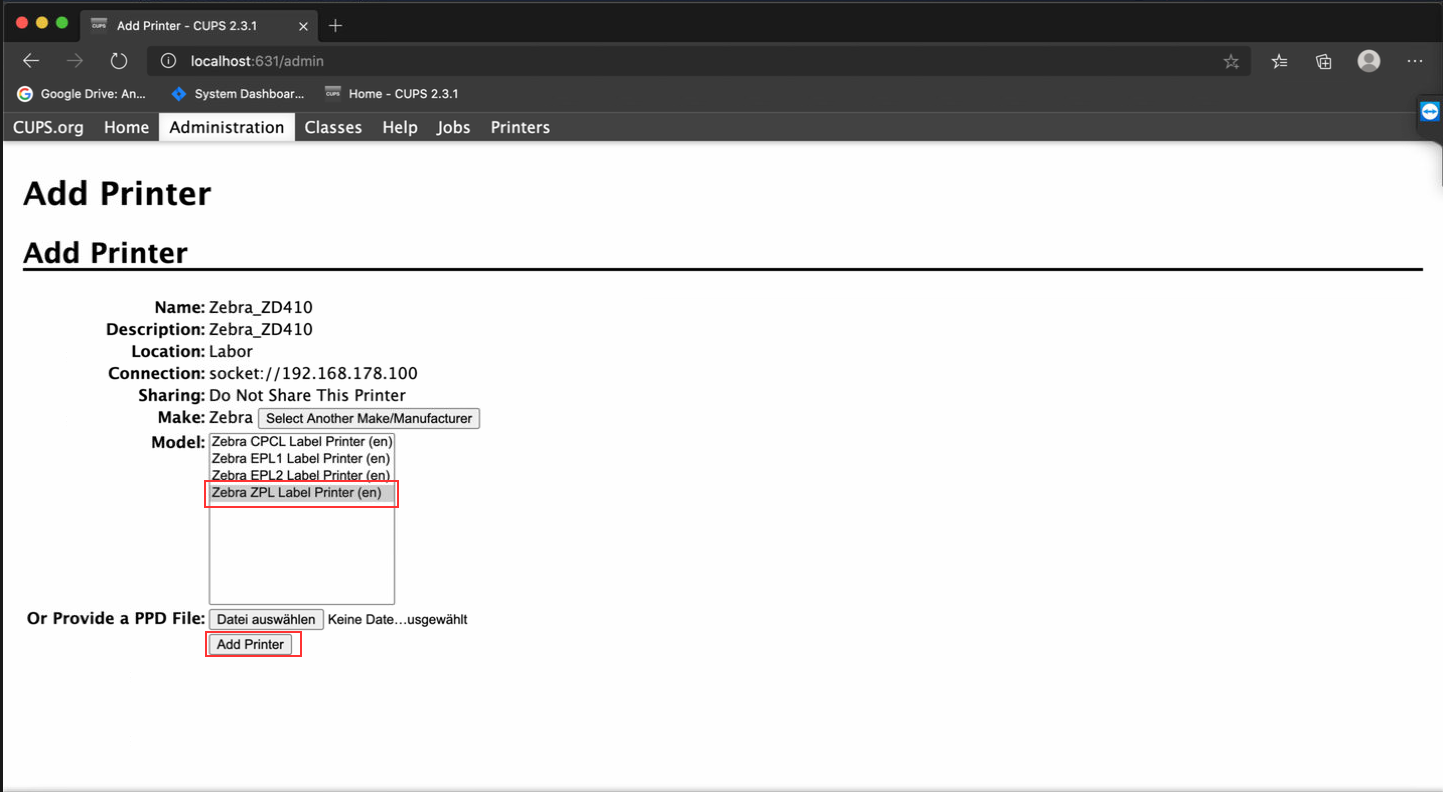Open browser settings three-dots menu
This screenshot has width=1443, height=792.
tap(1414, 61)
